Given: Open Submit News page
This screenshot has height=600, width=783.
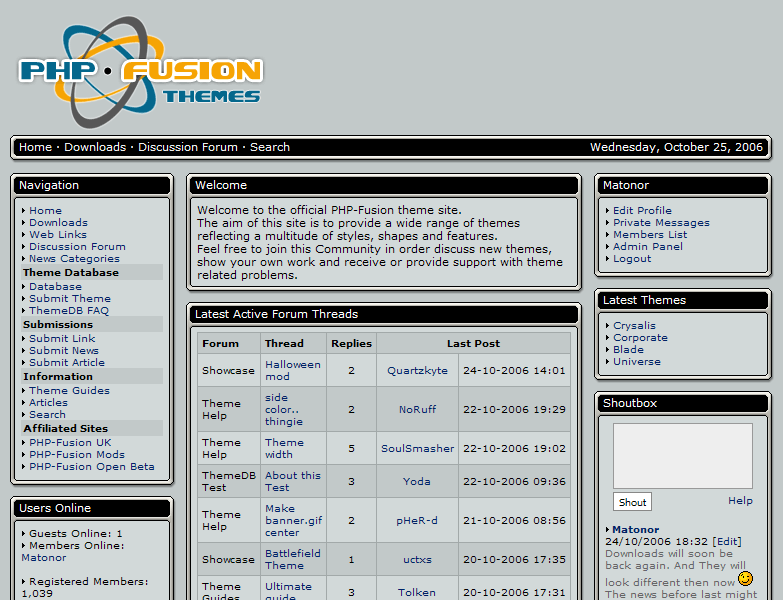Looking at the screenshot, I should coord(64,350).
